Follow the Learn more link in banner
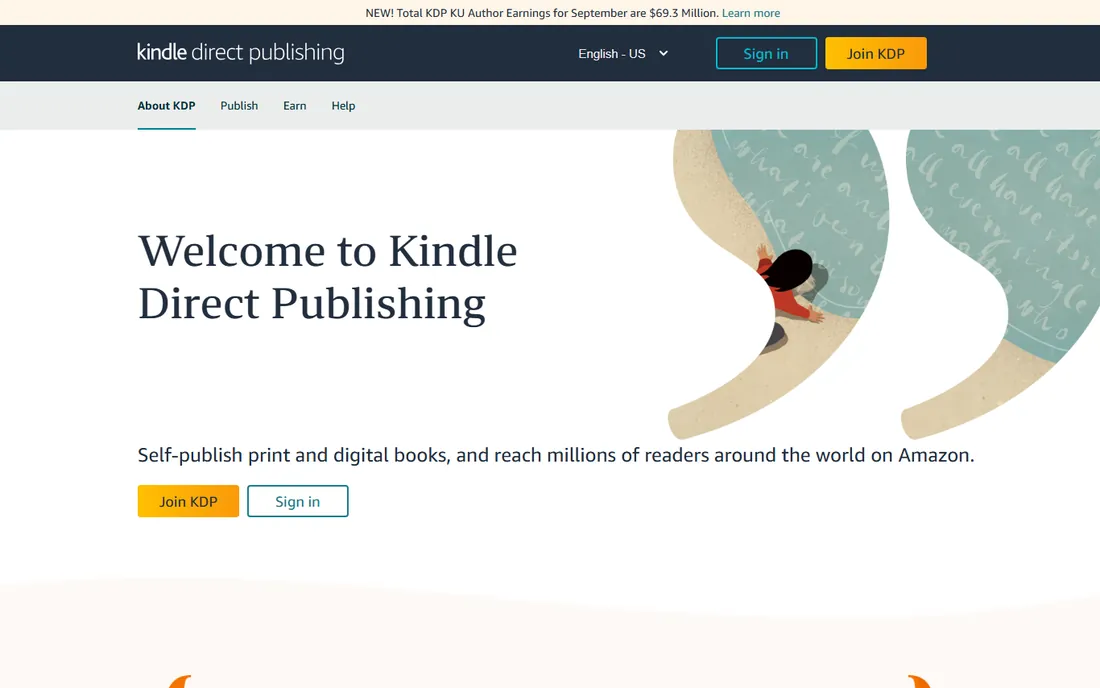1100x688 pixels. click(751, 13)
